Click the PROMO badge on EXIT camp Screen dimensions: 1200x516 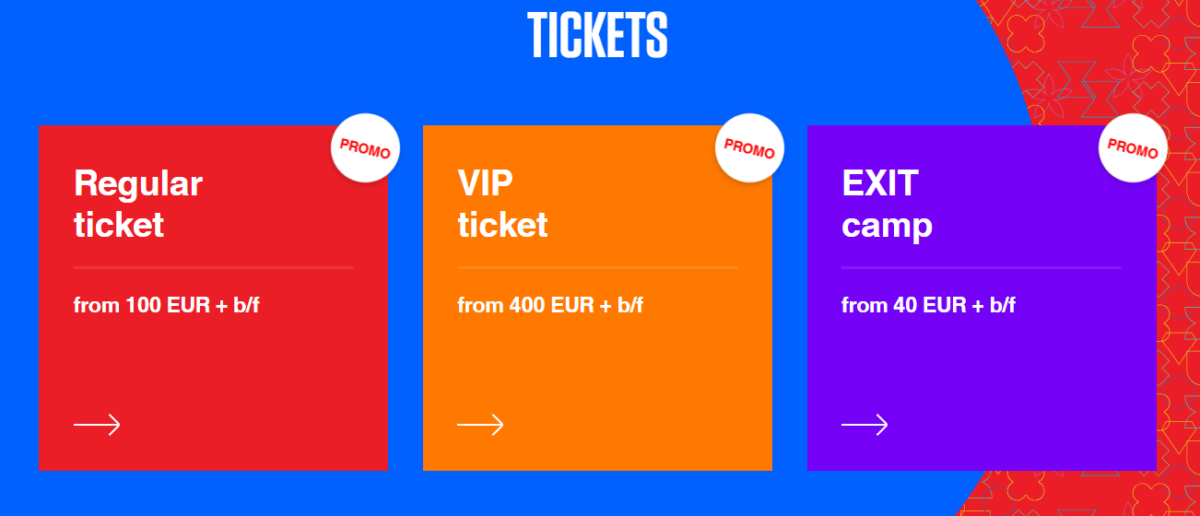pyautogui.click(x=1133, y=148)
